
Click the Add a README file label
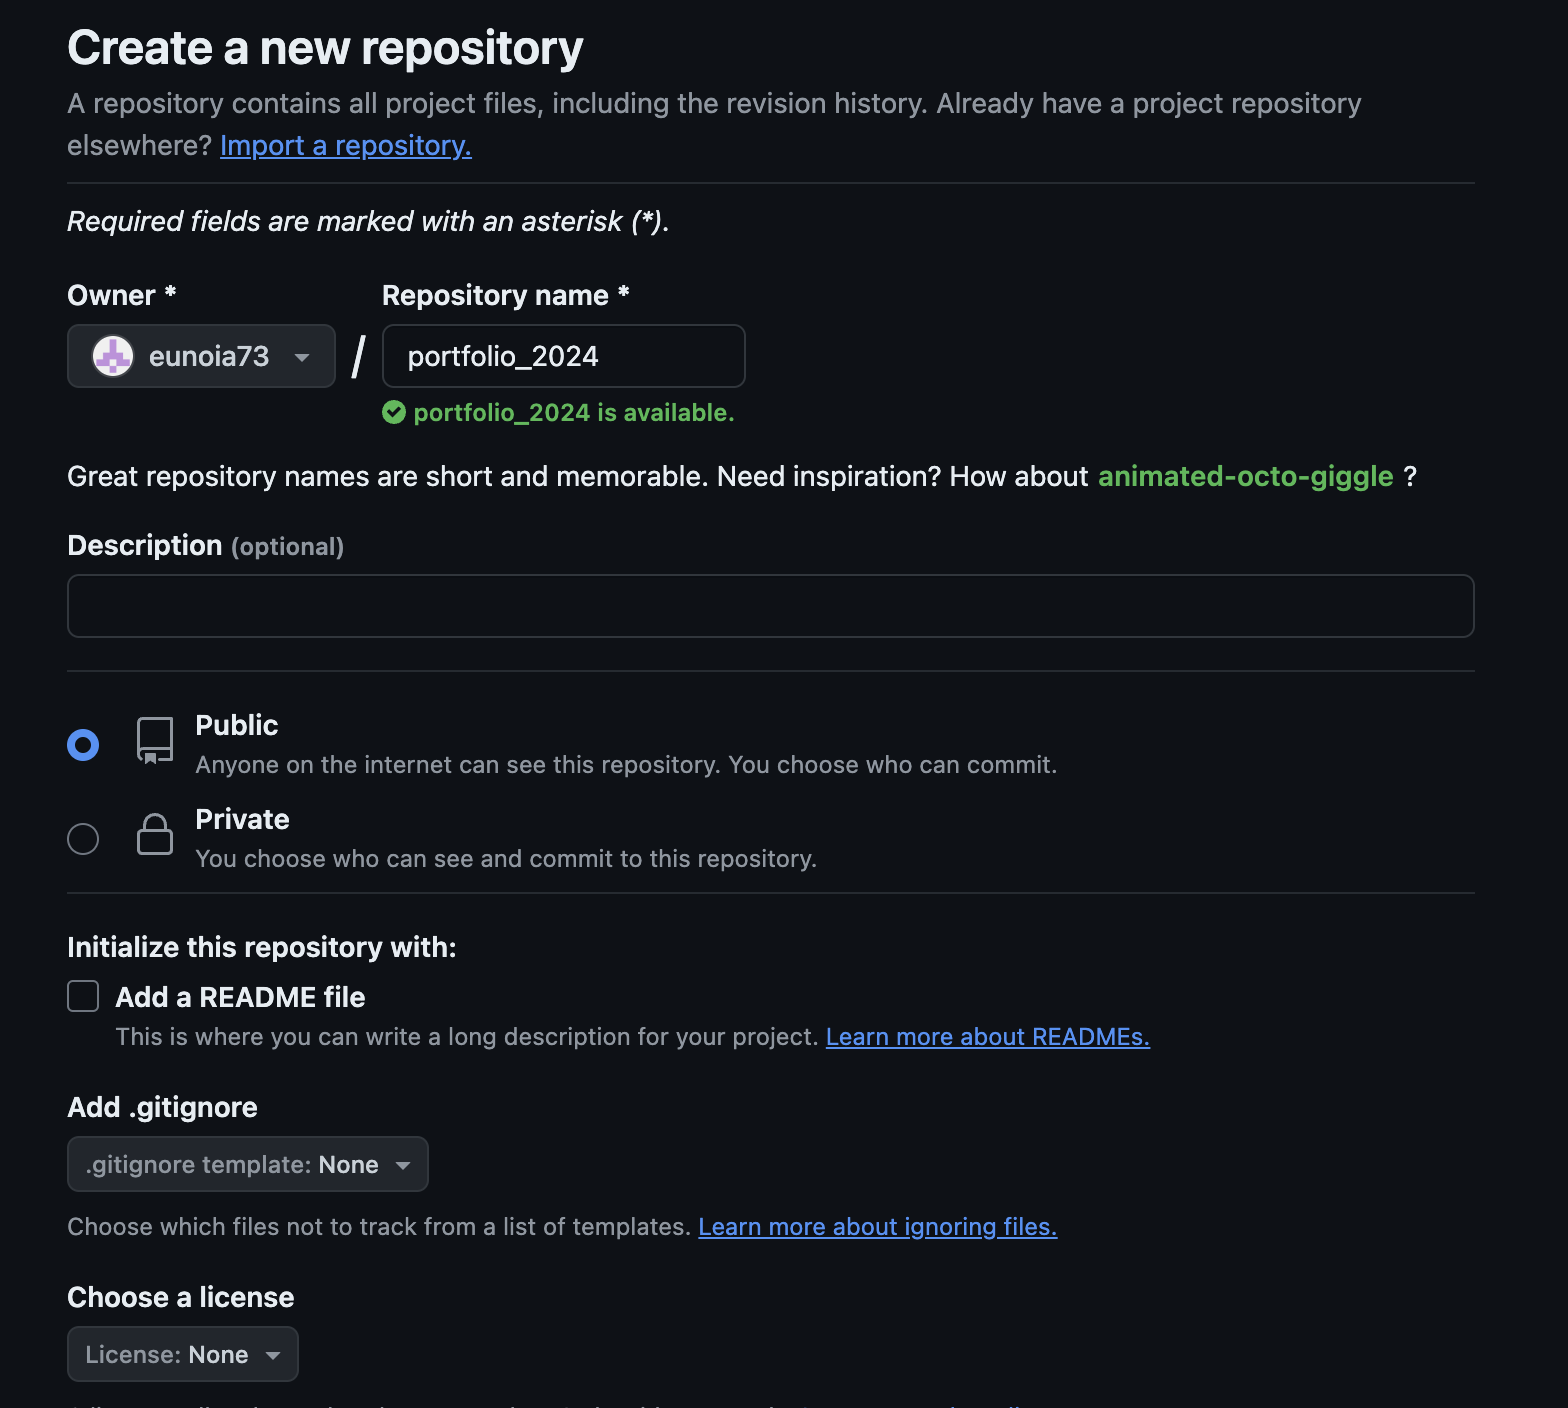[240, 997]
